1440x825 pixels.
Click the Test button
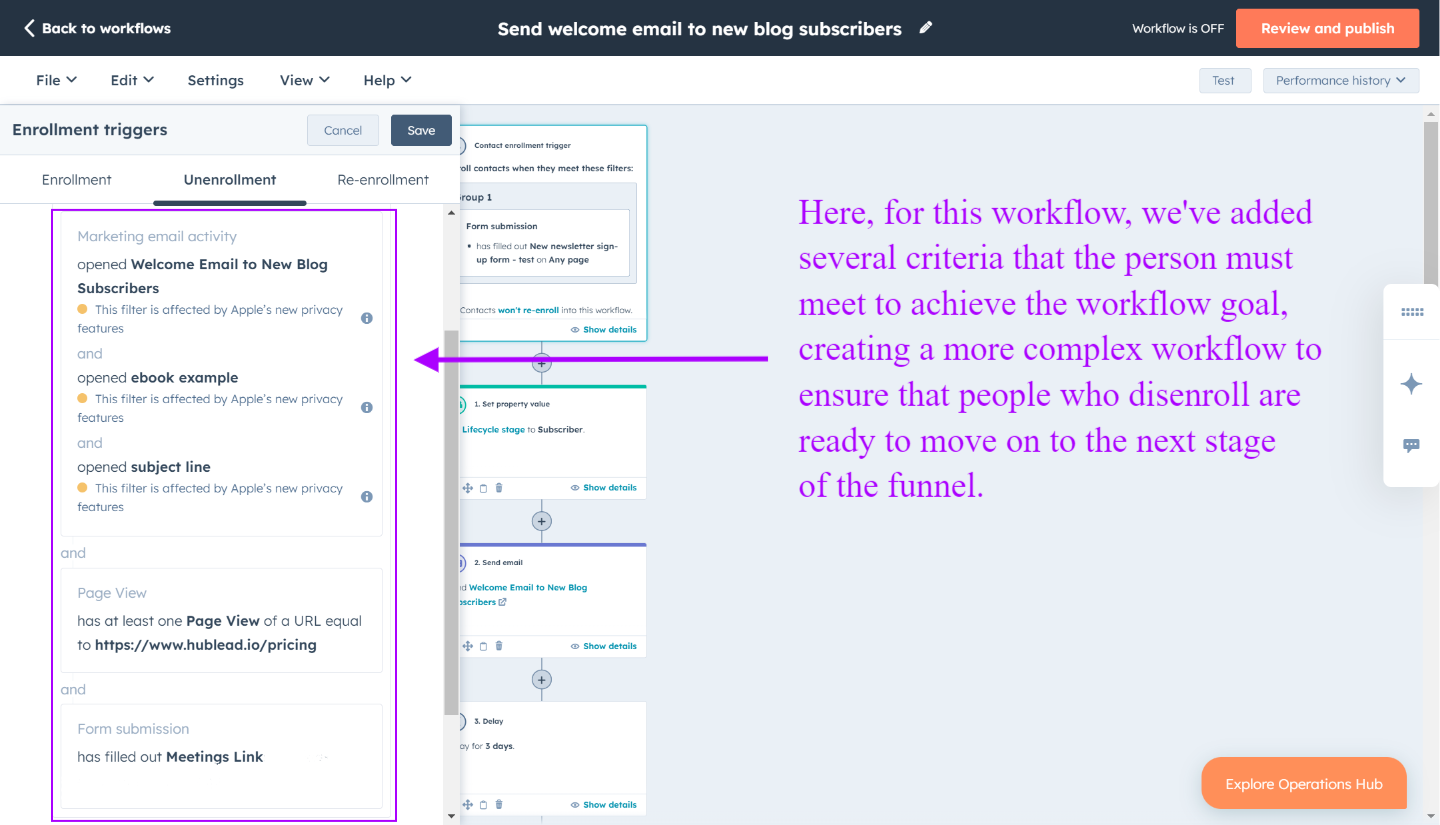(x=1224, y=80)
